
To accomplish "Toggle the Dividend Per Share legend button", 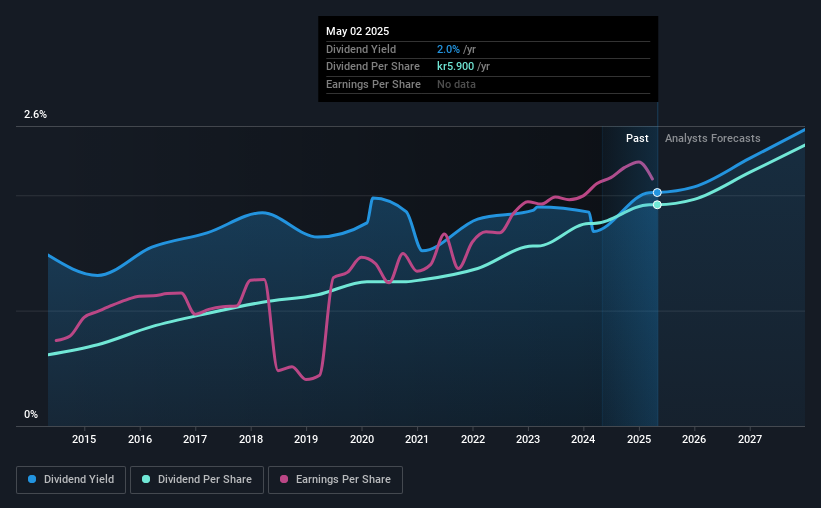I will pyautogui.click(x=197, y=480).
